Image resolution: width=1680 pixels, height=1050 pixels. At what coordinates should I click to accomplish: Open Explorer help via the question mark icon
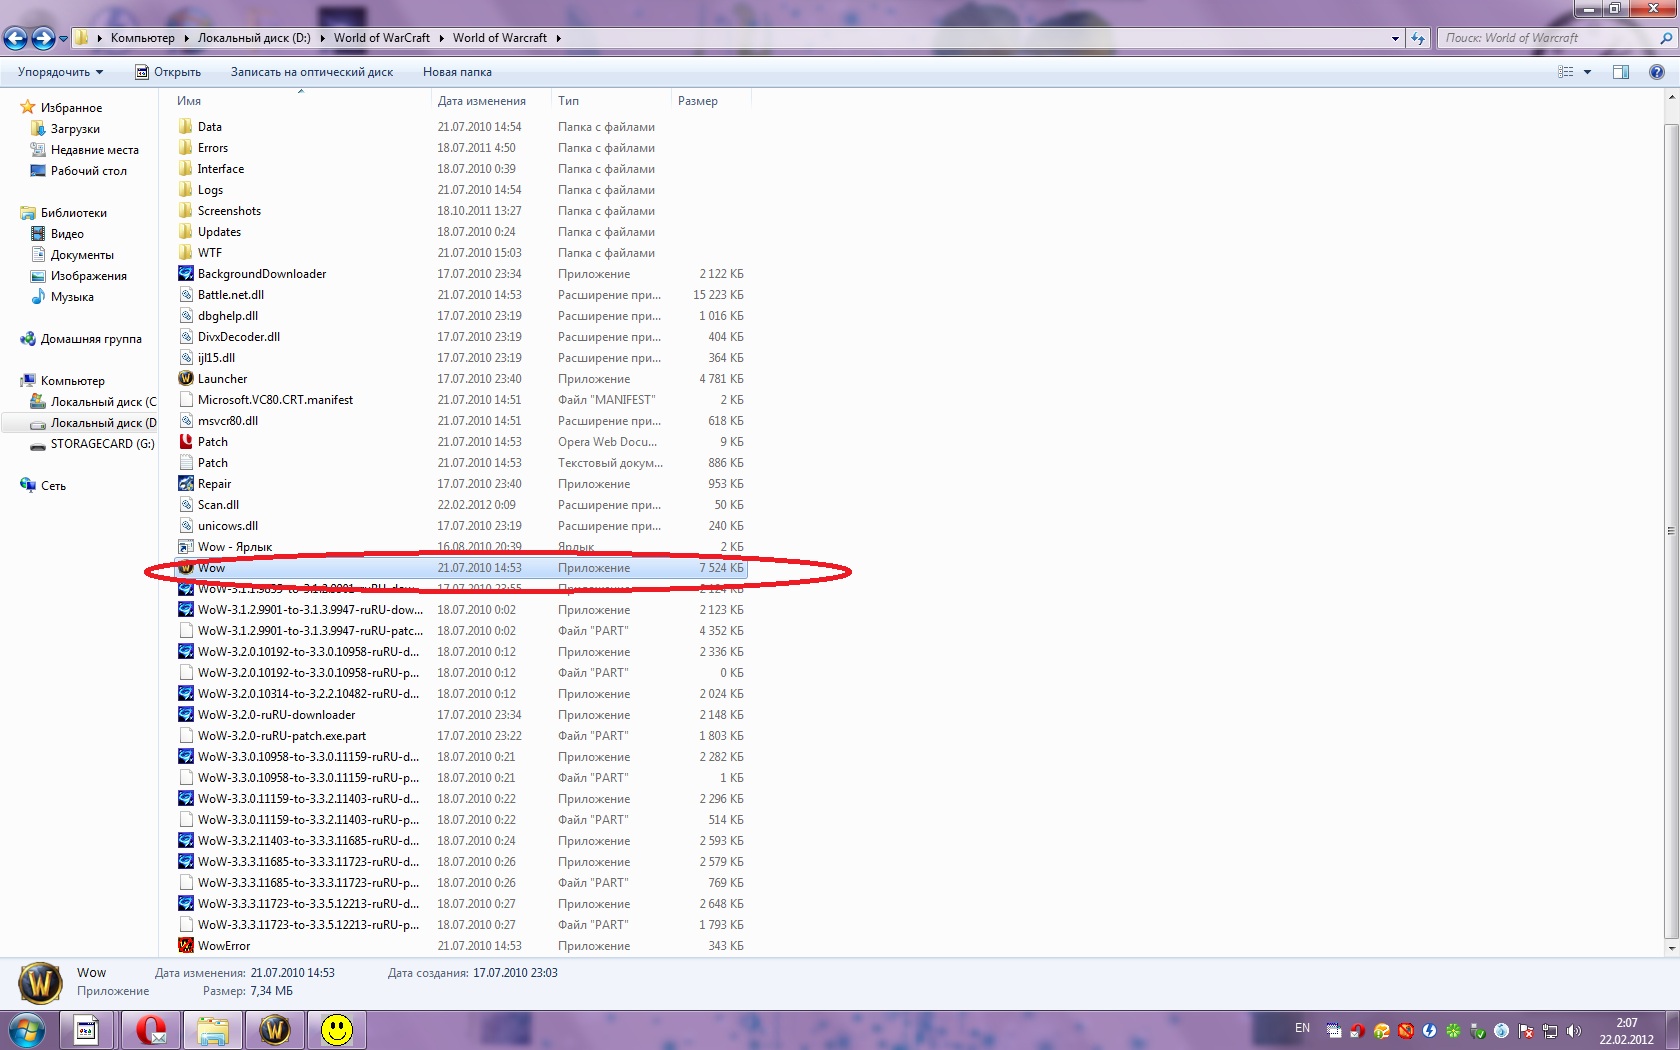[x=1657, y=72]
